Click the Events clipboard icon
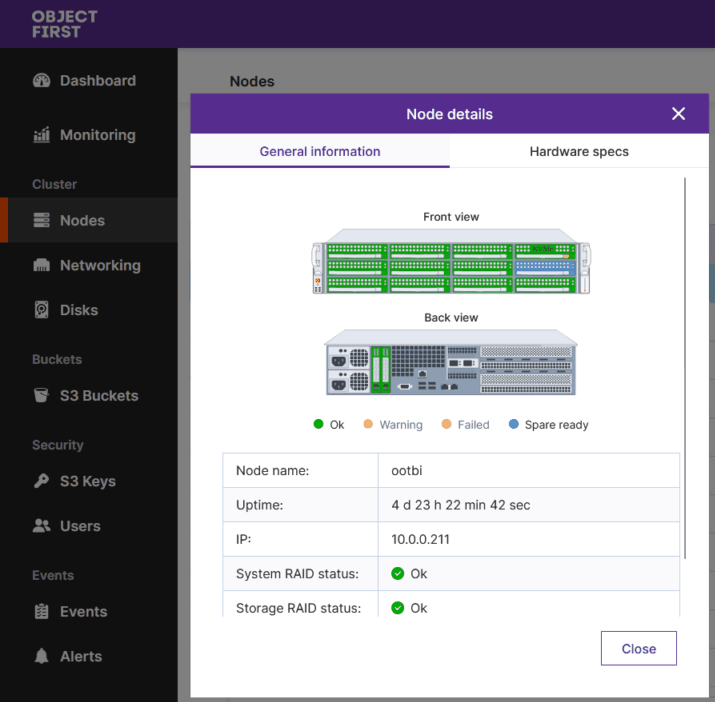This screenshot has width=715, height=702. tap(41, 611)
